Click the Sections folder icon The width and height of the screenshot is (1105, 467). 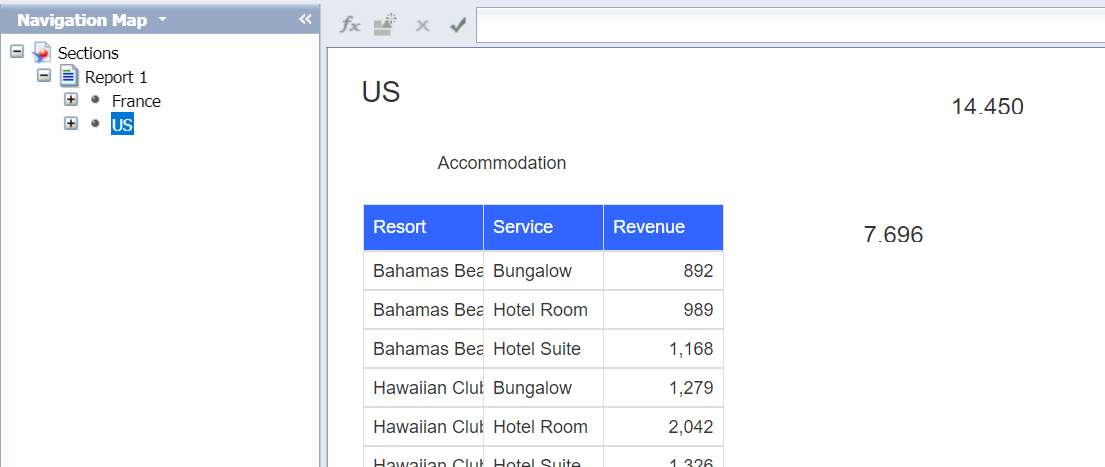click(x=42, y=52)
